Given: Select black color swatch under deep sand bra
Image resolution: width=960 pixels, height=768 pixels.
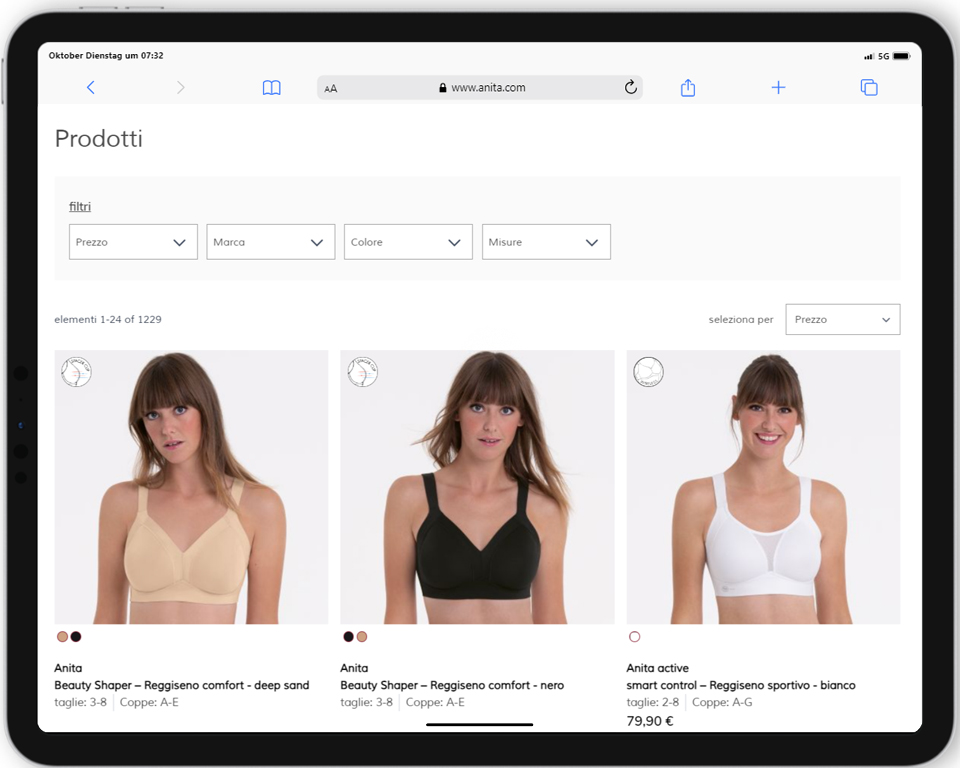Looking at the screenshot, I should coord(76,636).
